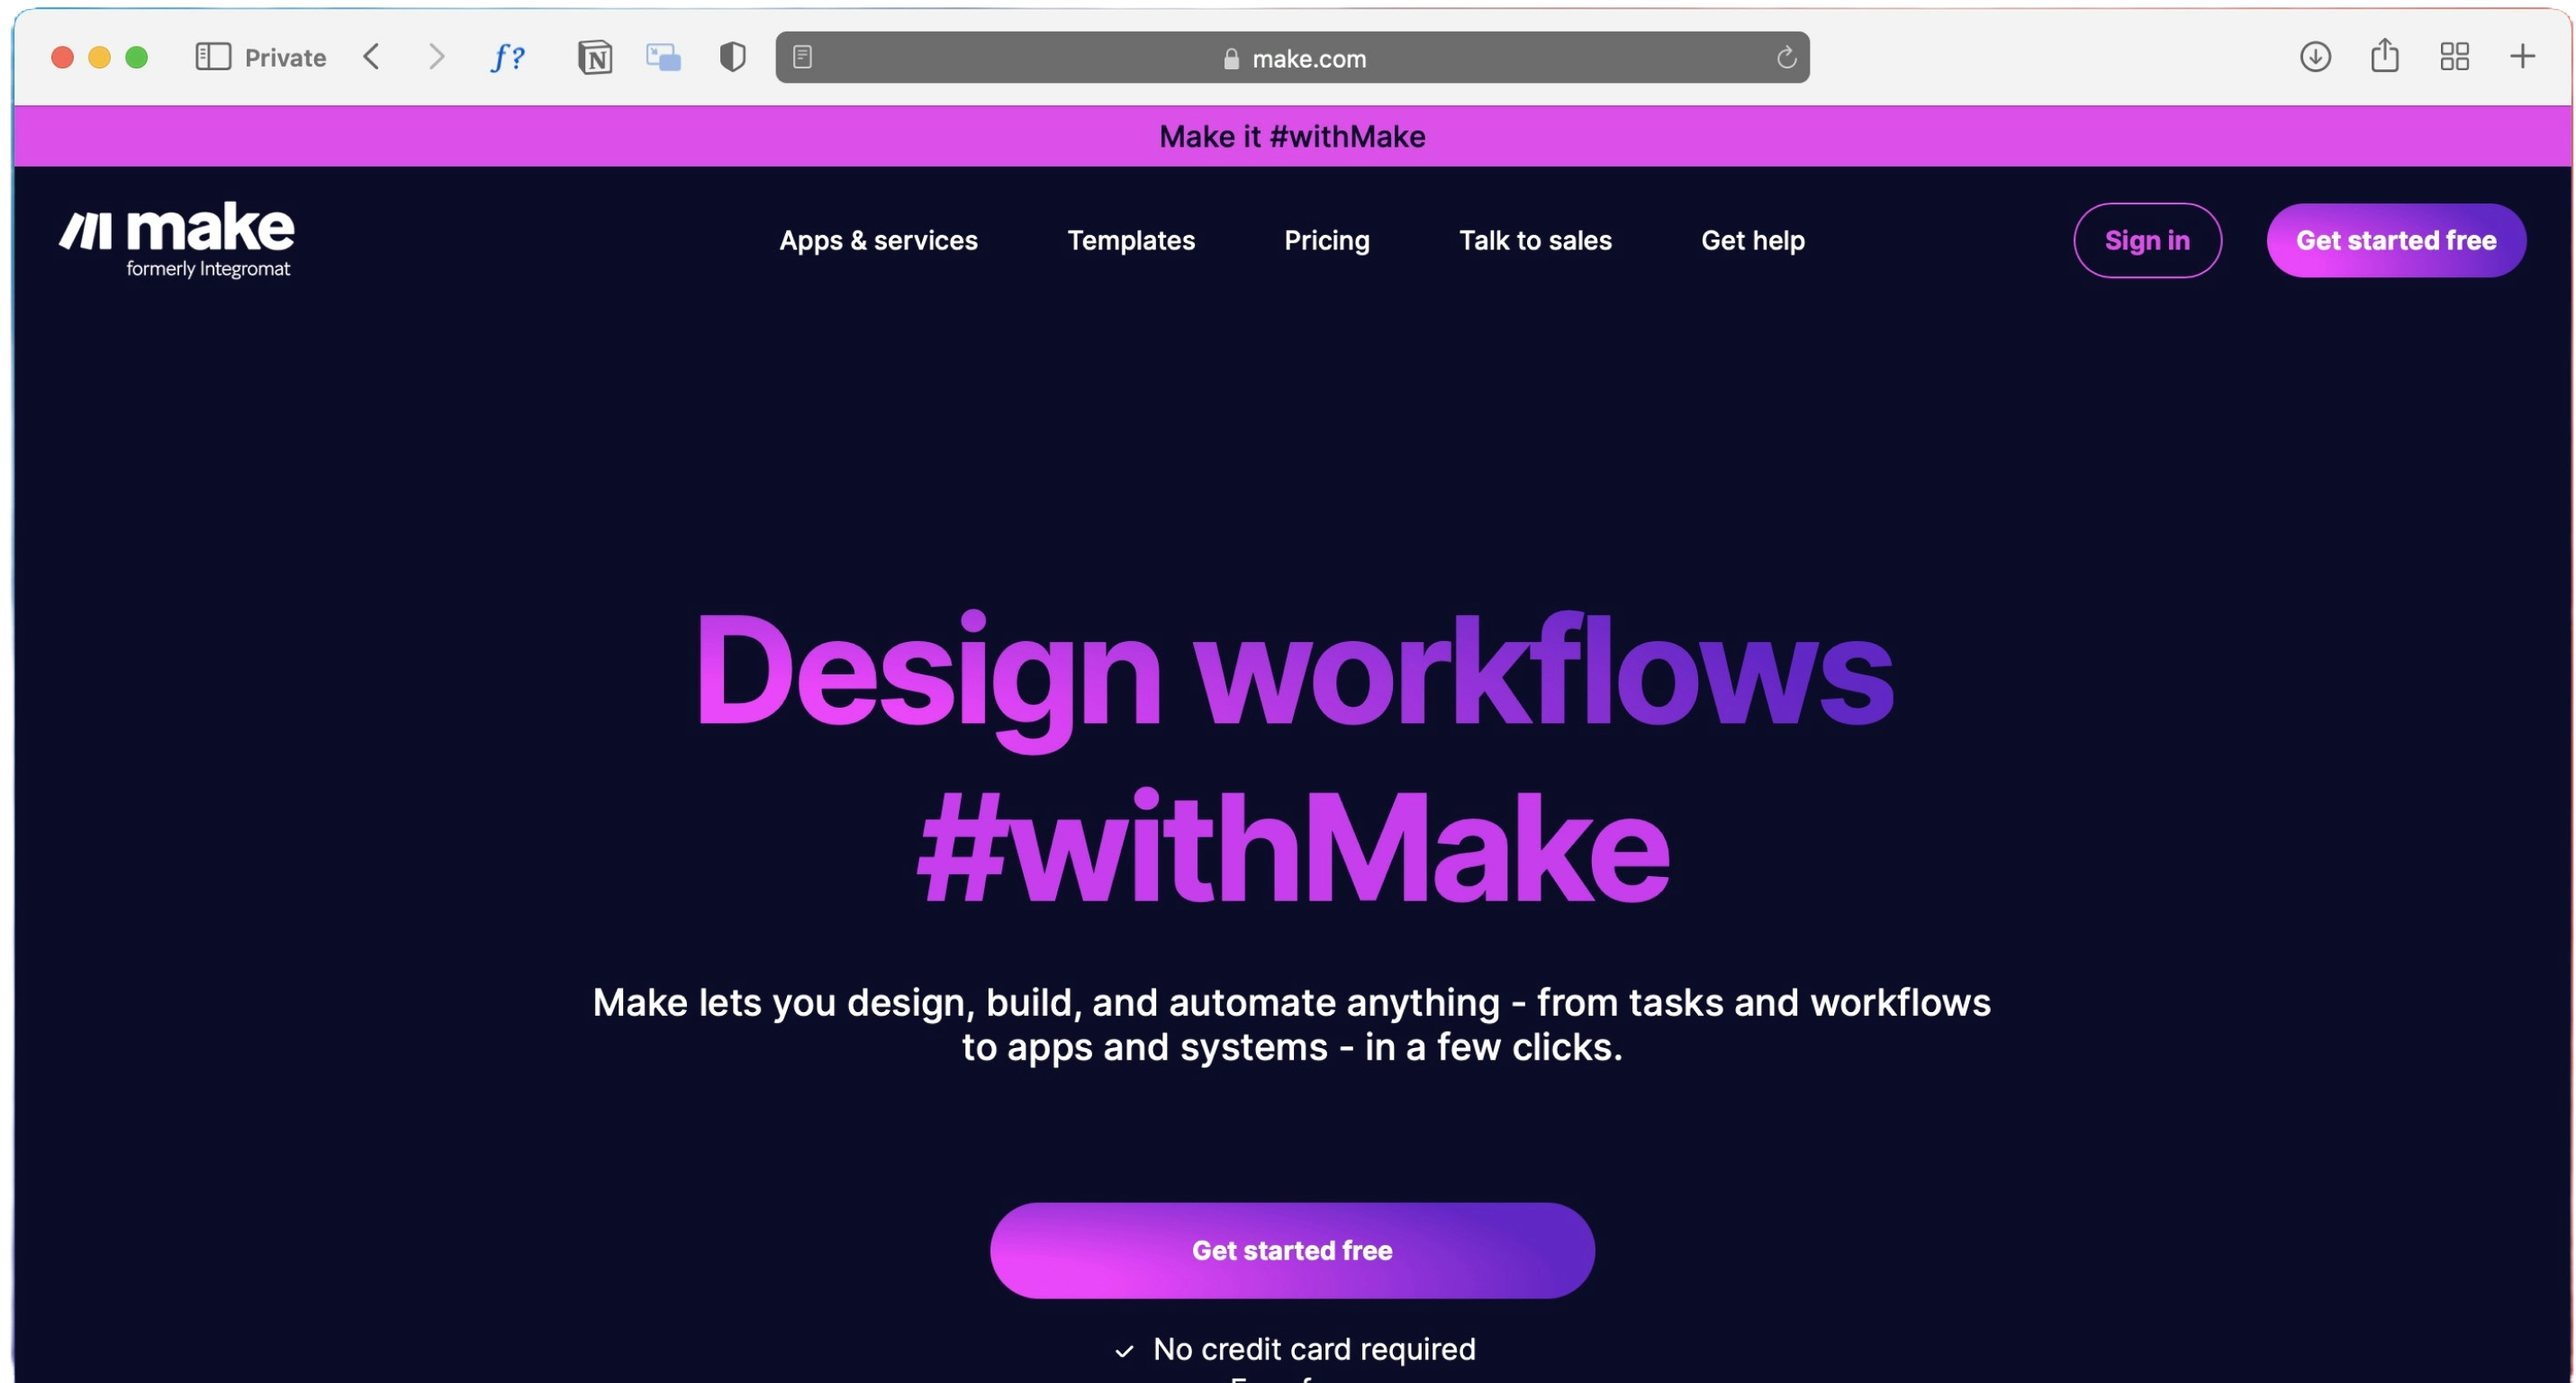The width and height of the screenshot is (2576, 1383).
Task: Open a new tab with plus
Action: click(x=2522, y=57)
